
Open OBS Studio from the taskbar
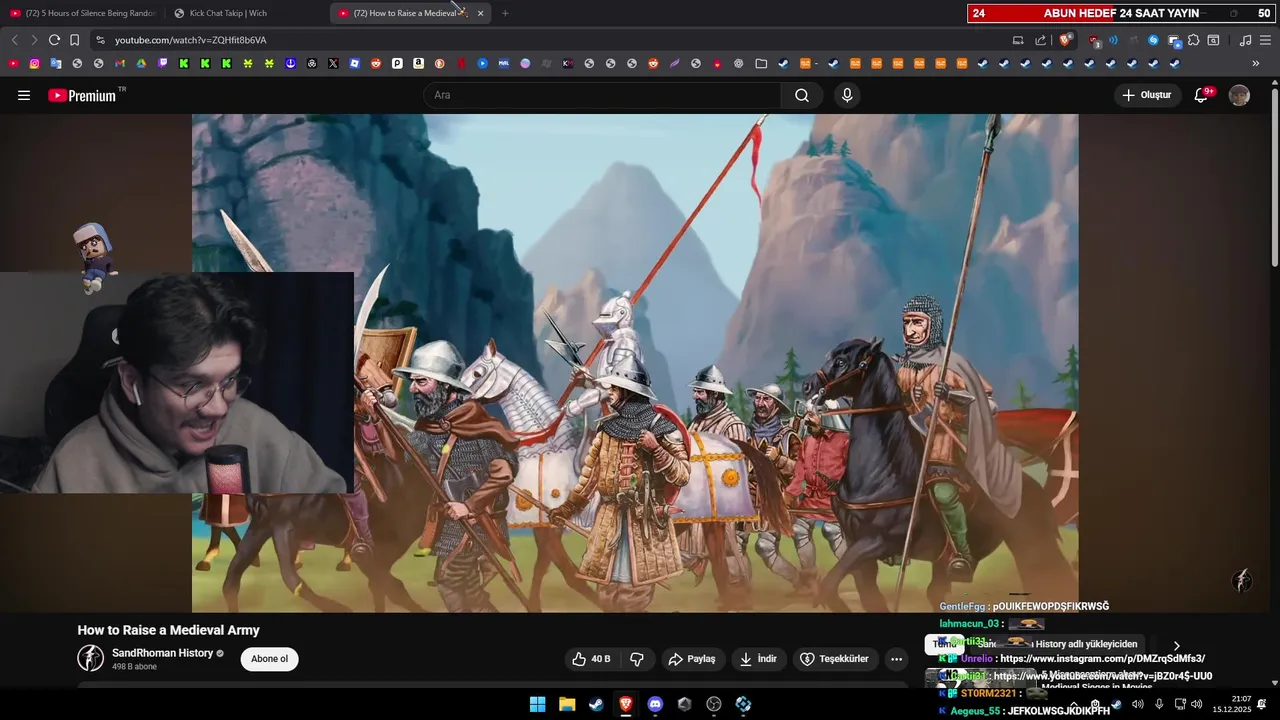[714, 704]
